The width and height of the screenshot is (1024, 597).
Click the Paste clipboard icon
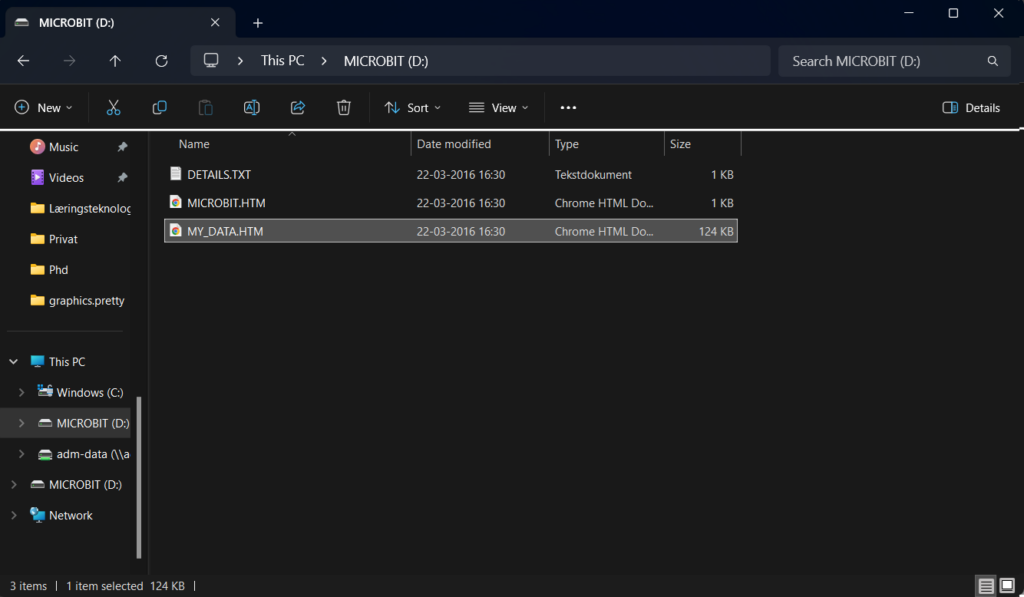click(205, 108)
